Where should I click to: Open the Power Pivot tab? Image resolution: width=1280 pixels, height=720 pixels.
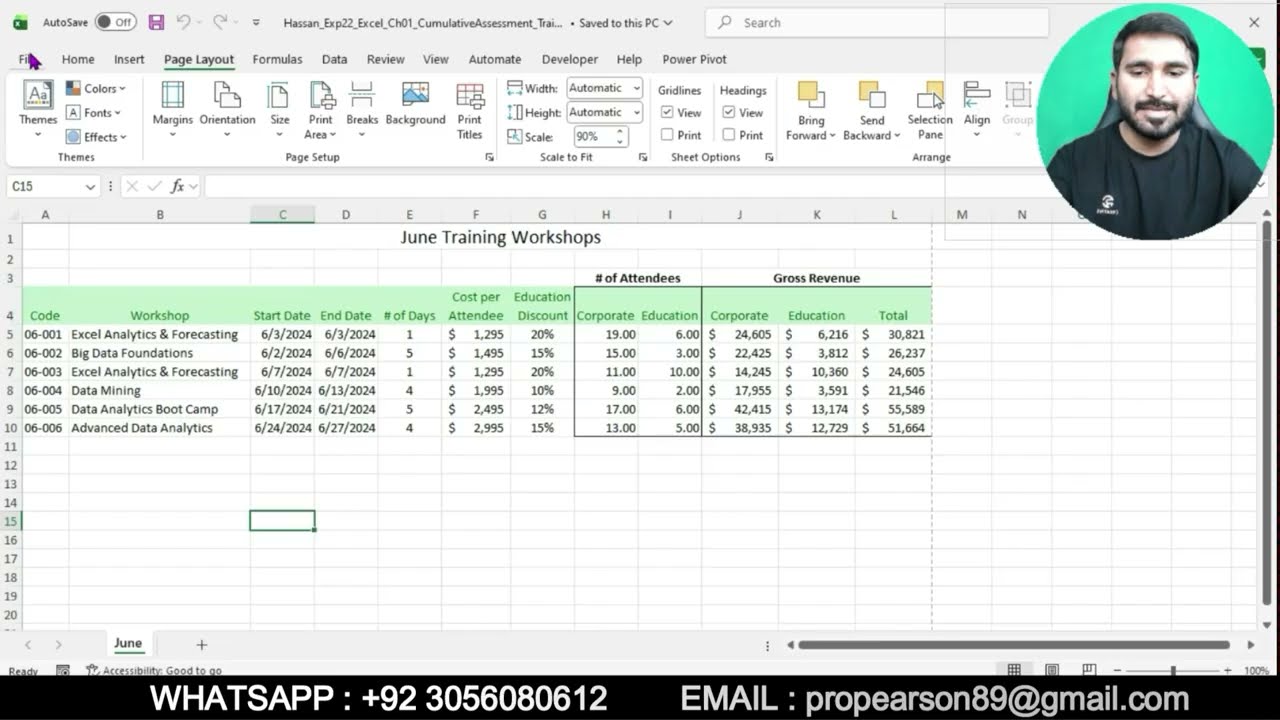[x=694, y=59]
